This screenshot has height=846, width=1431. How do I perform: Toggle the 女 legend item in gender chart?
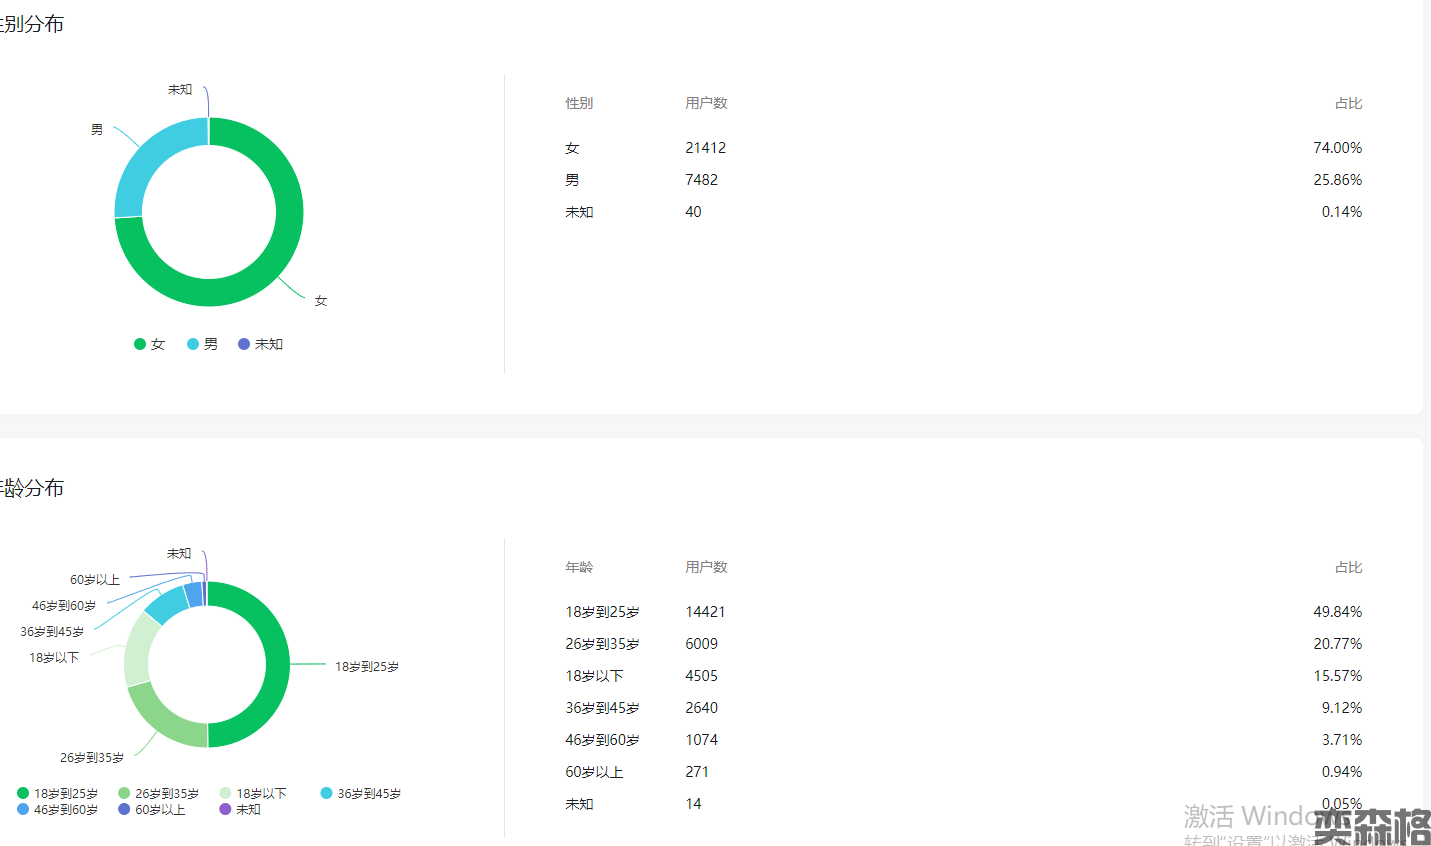click(x=149, y=344)
